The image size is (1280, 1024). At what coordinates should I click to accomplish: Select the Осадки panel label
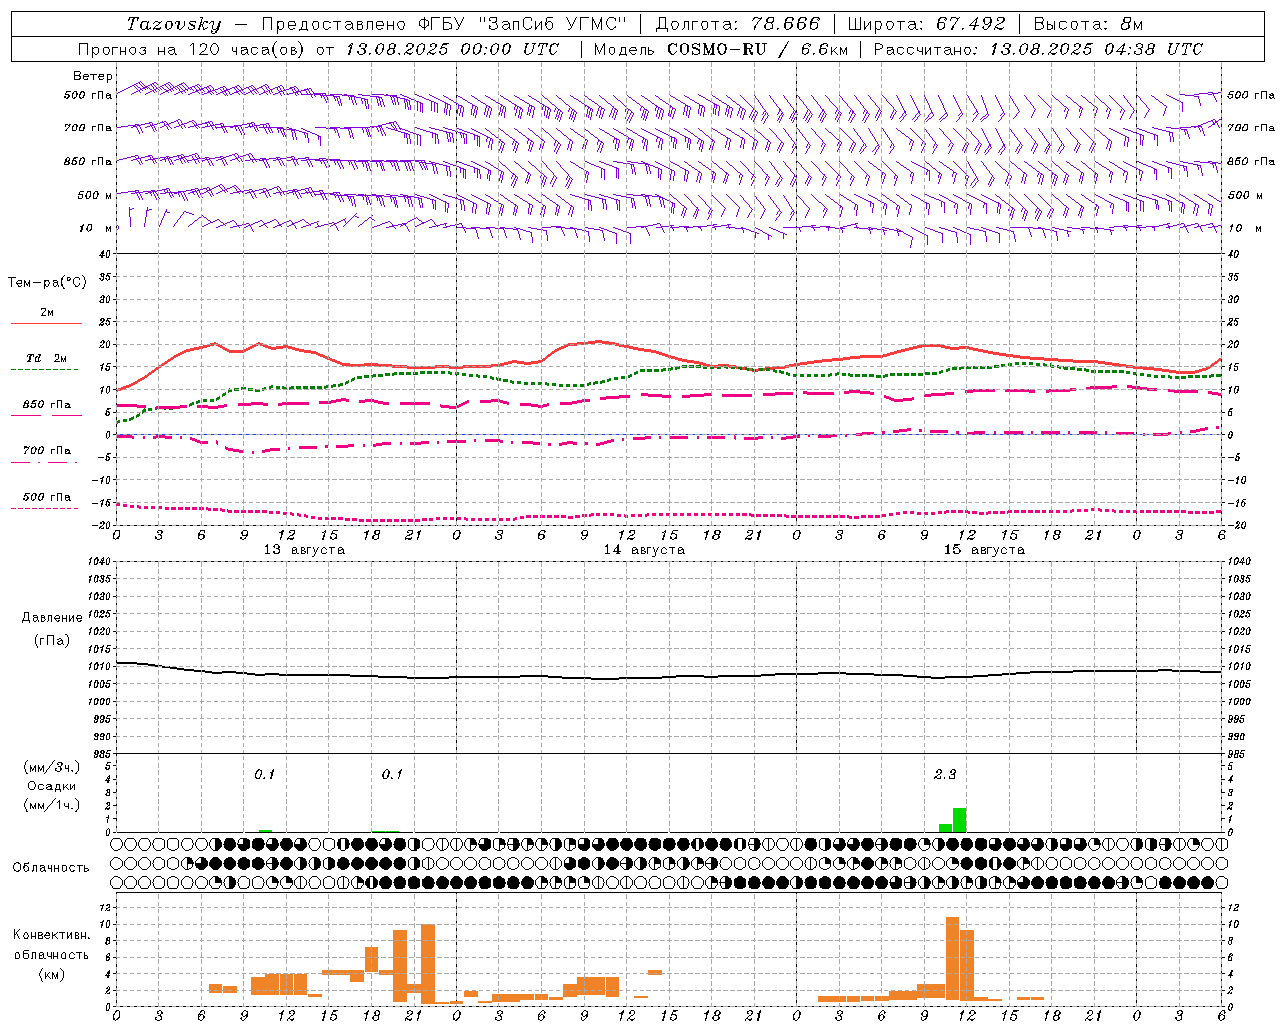(52, 786)
